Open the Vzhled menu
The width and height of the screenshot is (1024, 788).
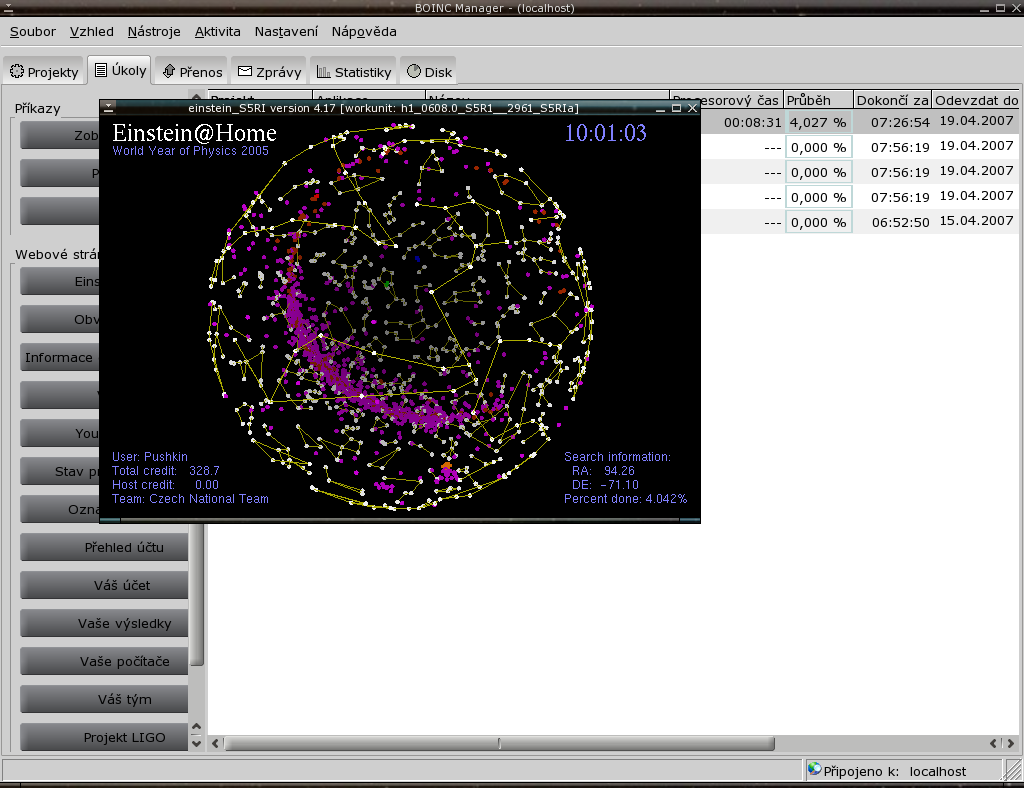coord(91,31)
